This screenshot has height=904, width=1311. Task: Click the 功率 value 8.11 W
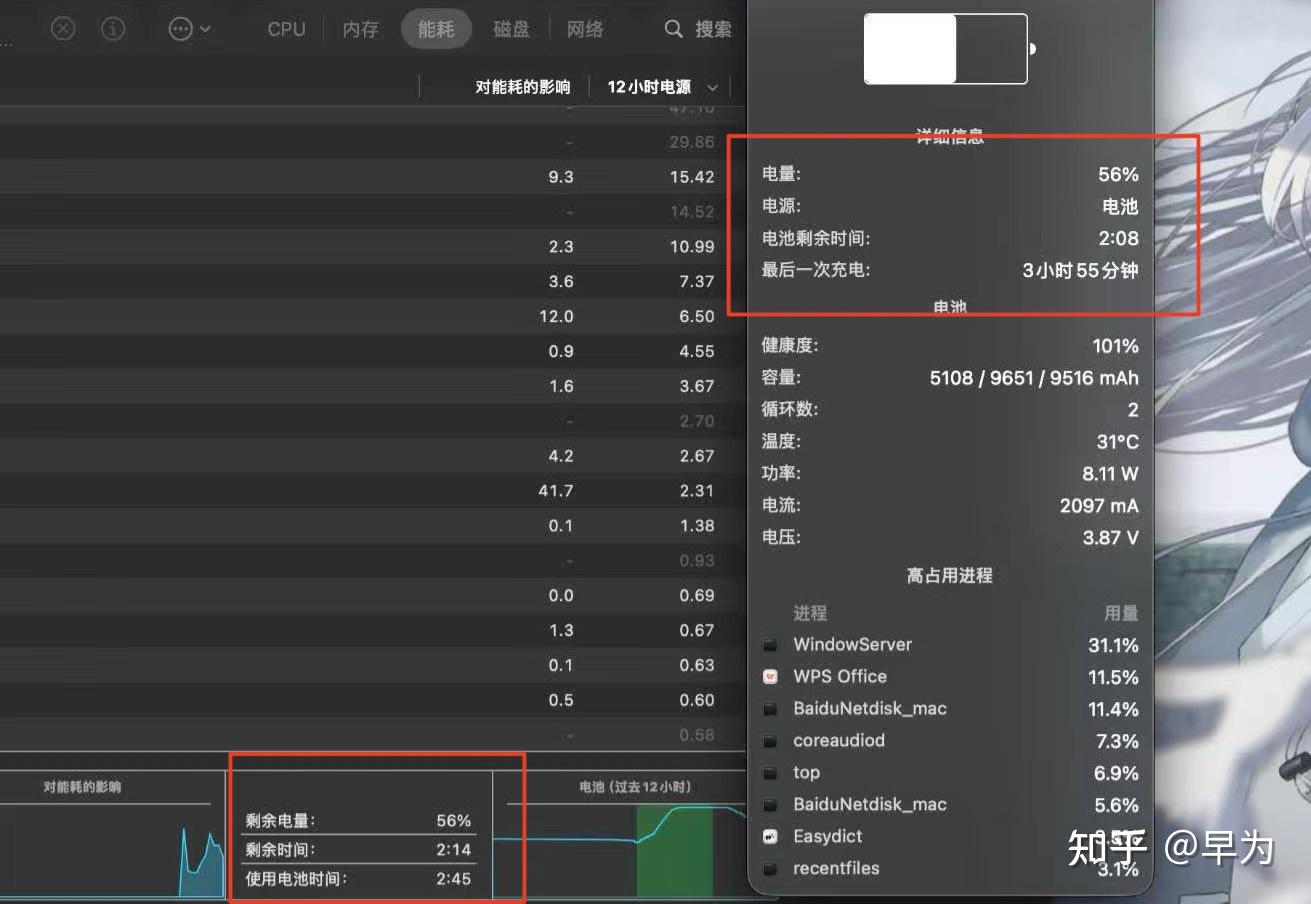tap(1110, 474)
